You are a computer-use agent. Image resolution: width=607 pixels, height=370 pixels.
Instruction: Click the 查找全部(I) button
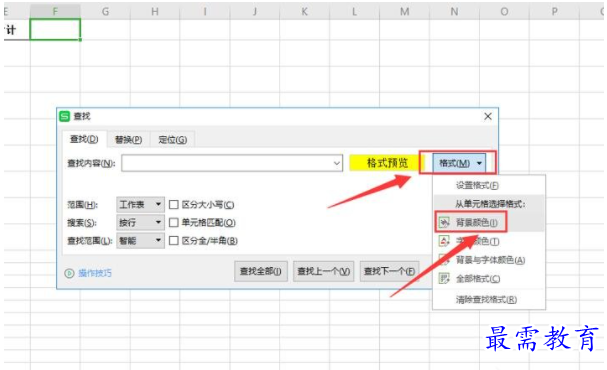point(261,271)
